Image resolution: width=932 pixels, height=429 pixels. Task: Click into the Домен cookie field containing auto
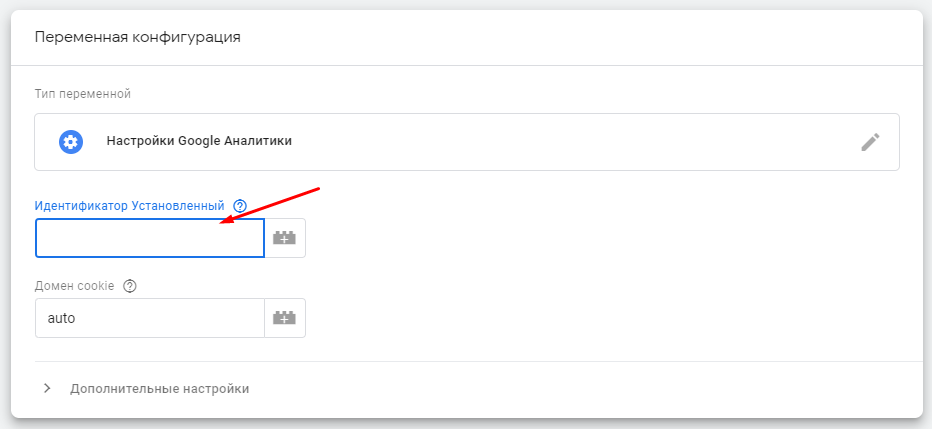(x=150, y=318)
